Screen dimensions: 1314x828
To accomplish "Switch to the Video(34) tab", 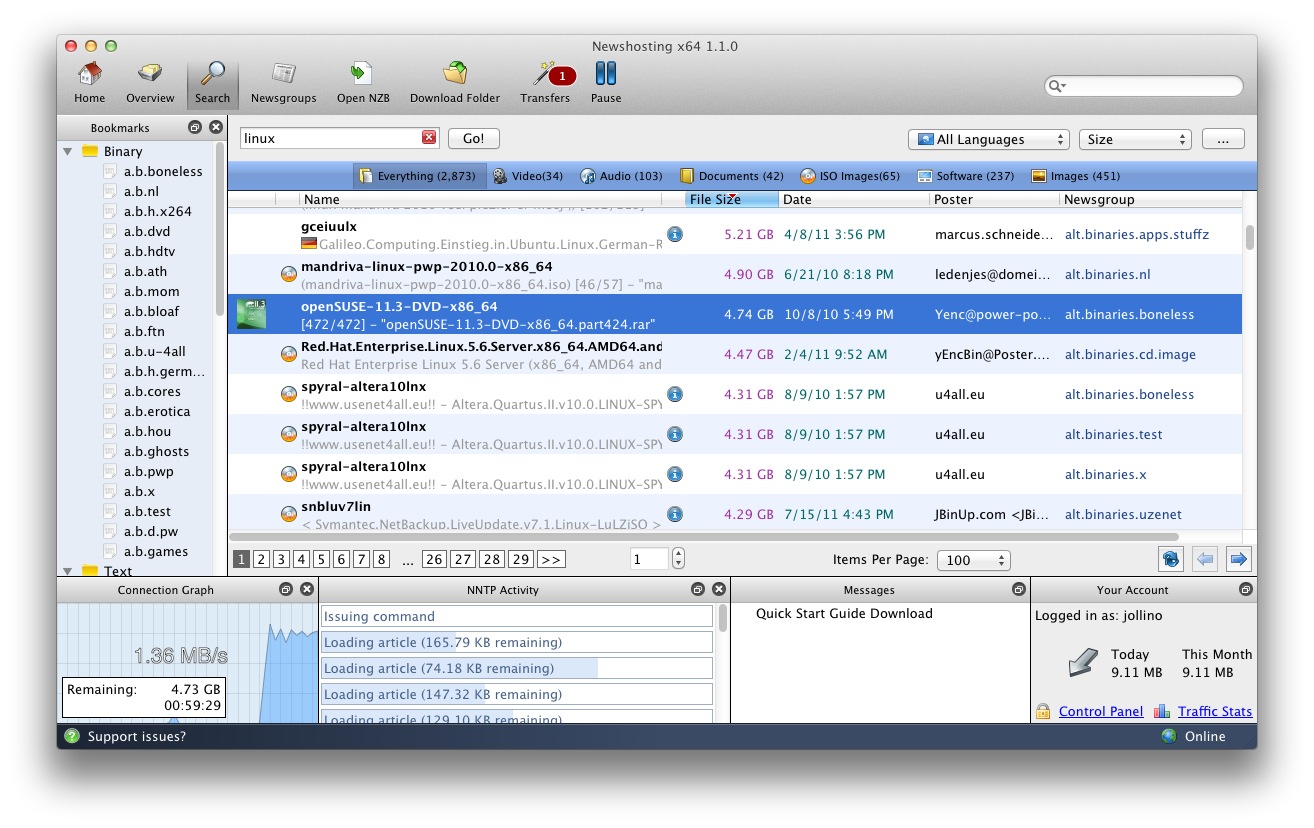I will coord(527,176).
